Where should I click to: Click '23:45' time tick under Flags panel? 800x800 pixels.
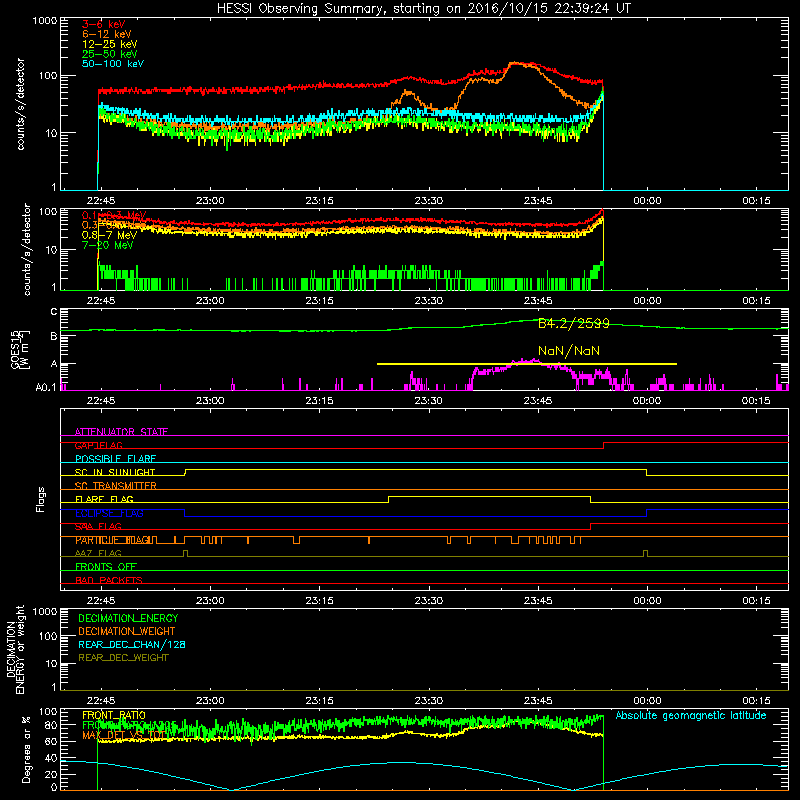[538, 601]
